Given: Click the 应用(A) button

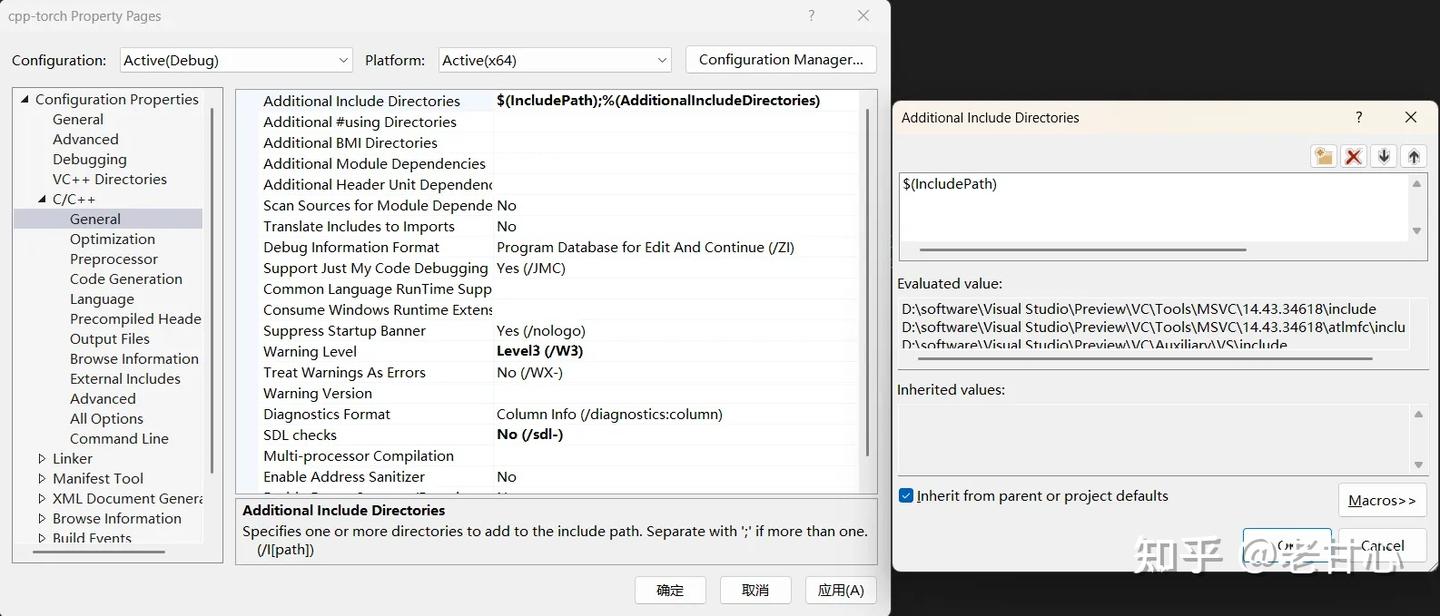Looking at the screenshot, I should [x=841, y=590].
